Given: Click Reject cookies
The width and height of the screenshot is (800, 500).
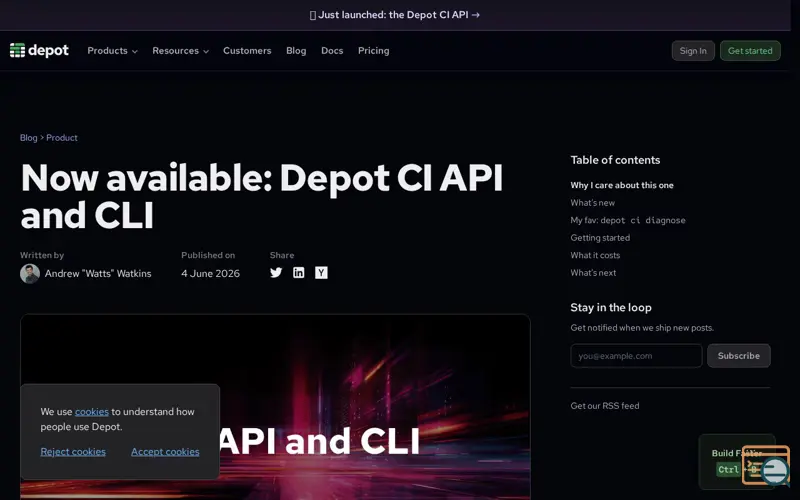Looking at the screenshot, I should pos(73,452).
